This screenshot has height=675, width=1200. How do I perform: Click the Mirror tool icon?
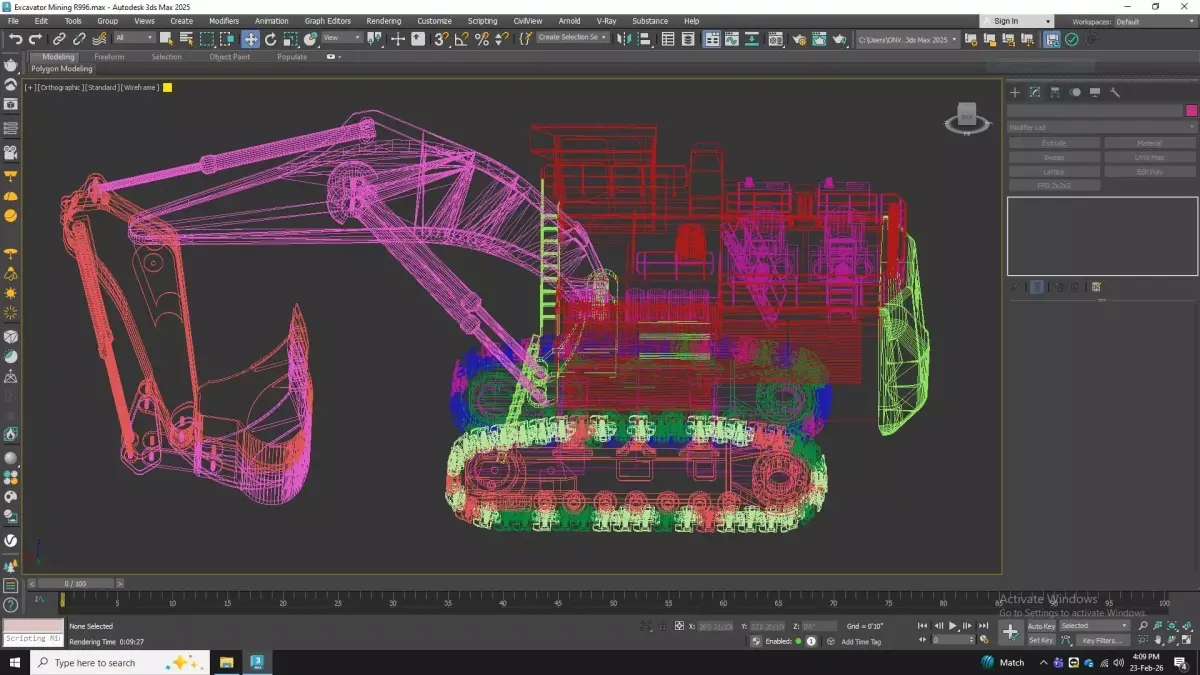click(624, 39)
